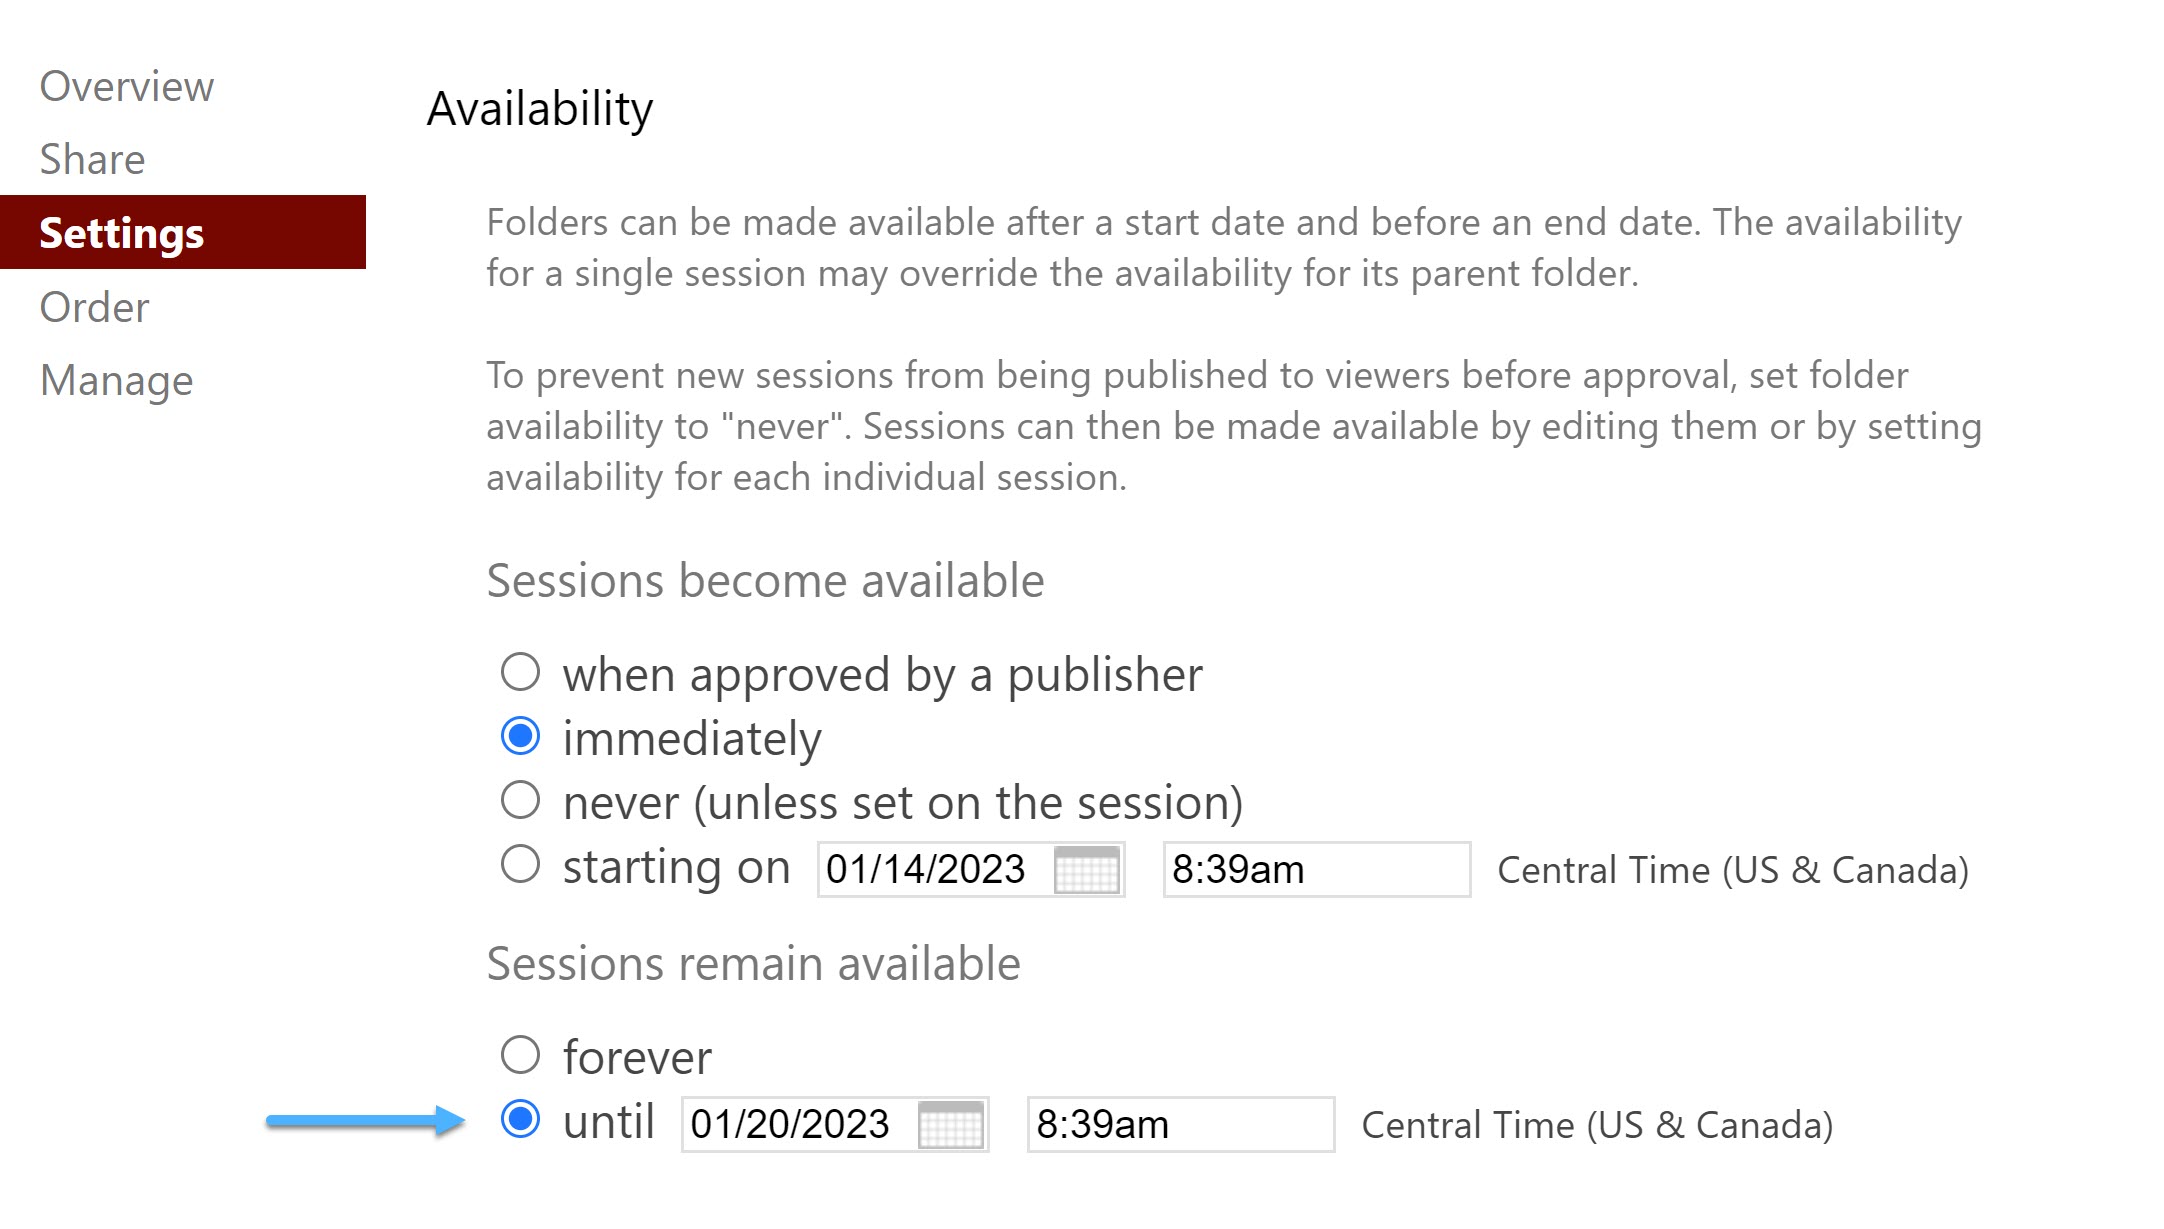Open the Order section
This screenshot has width=2164, height=1229.
pyautogui.click(x=93, y=307)
